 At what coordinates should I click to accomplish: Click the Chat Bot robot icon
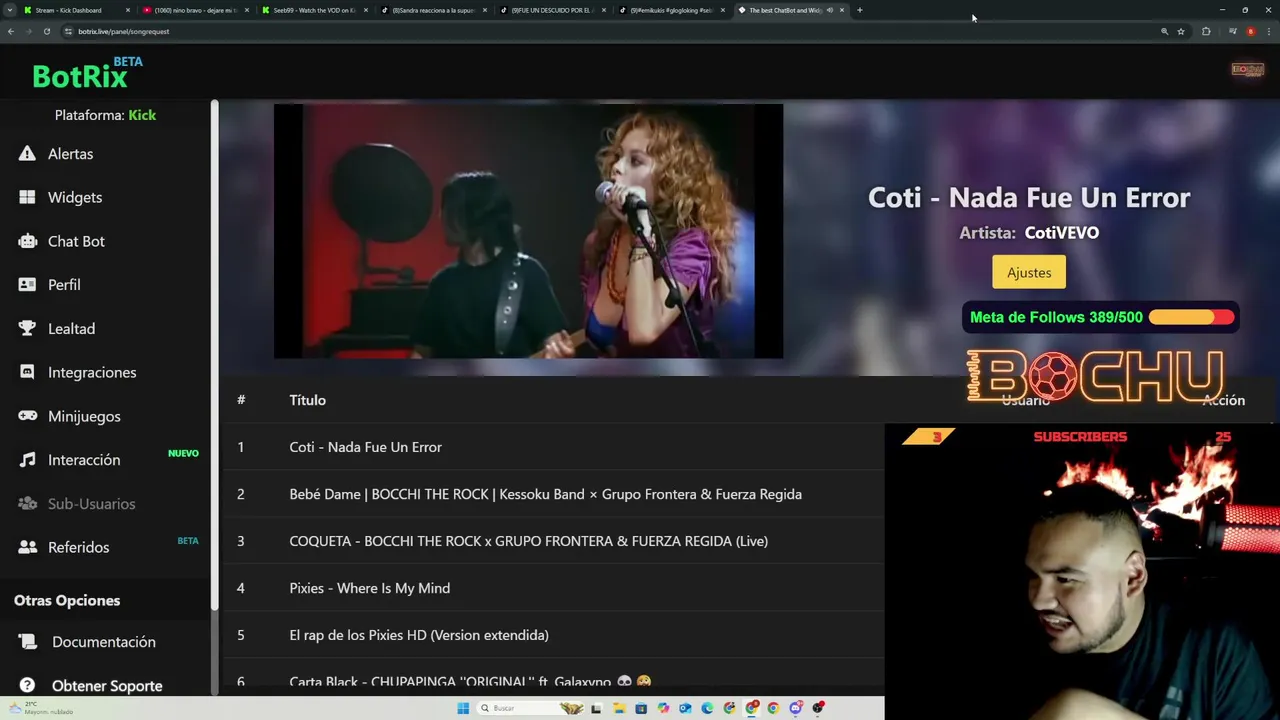point(27,241)
